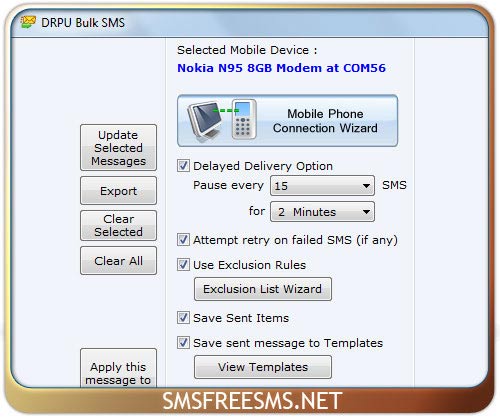Screen dimensions: 500x420
Task: Click the View Templates button
Action: tap(263, 367)
